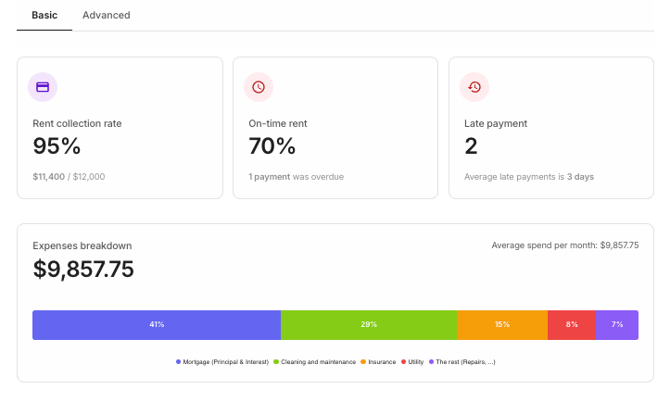
Task: Click the green 29% bar segment
Action: click(369, 325)
